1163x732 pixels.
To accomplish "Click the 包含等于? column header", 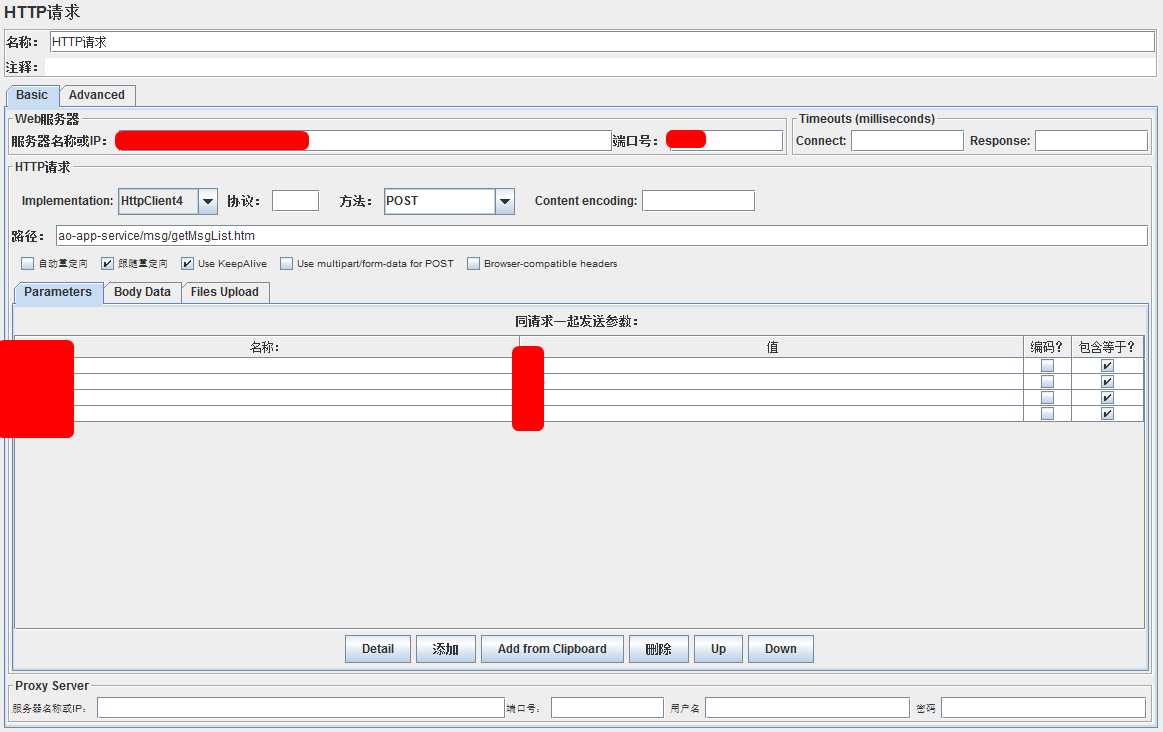I will click(1107, 347).
